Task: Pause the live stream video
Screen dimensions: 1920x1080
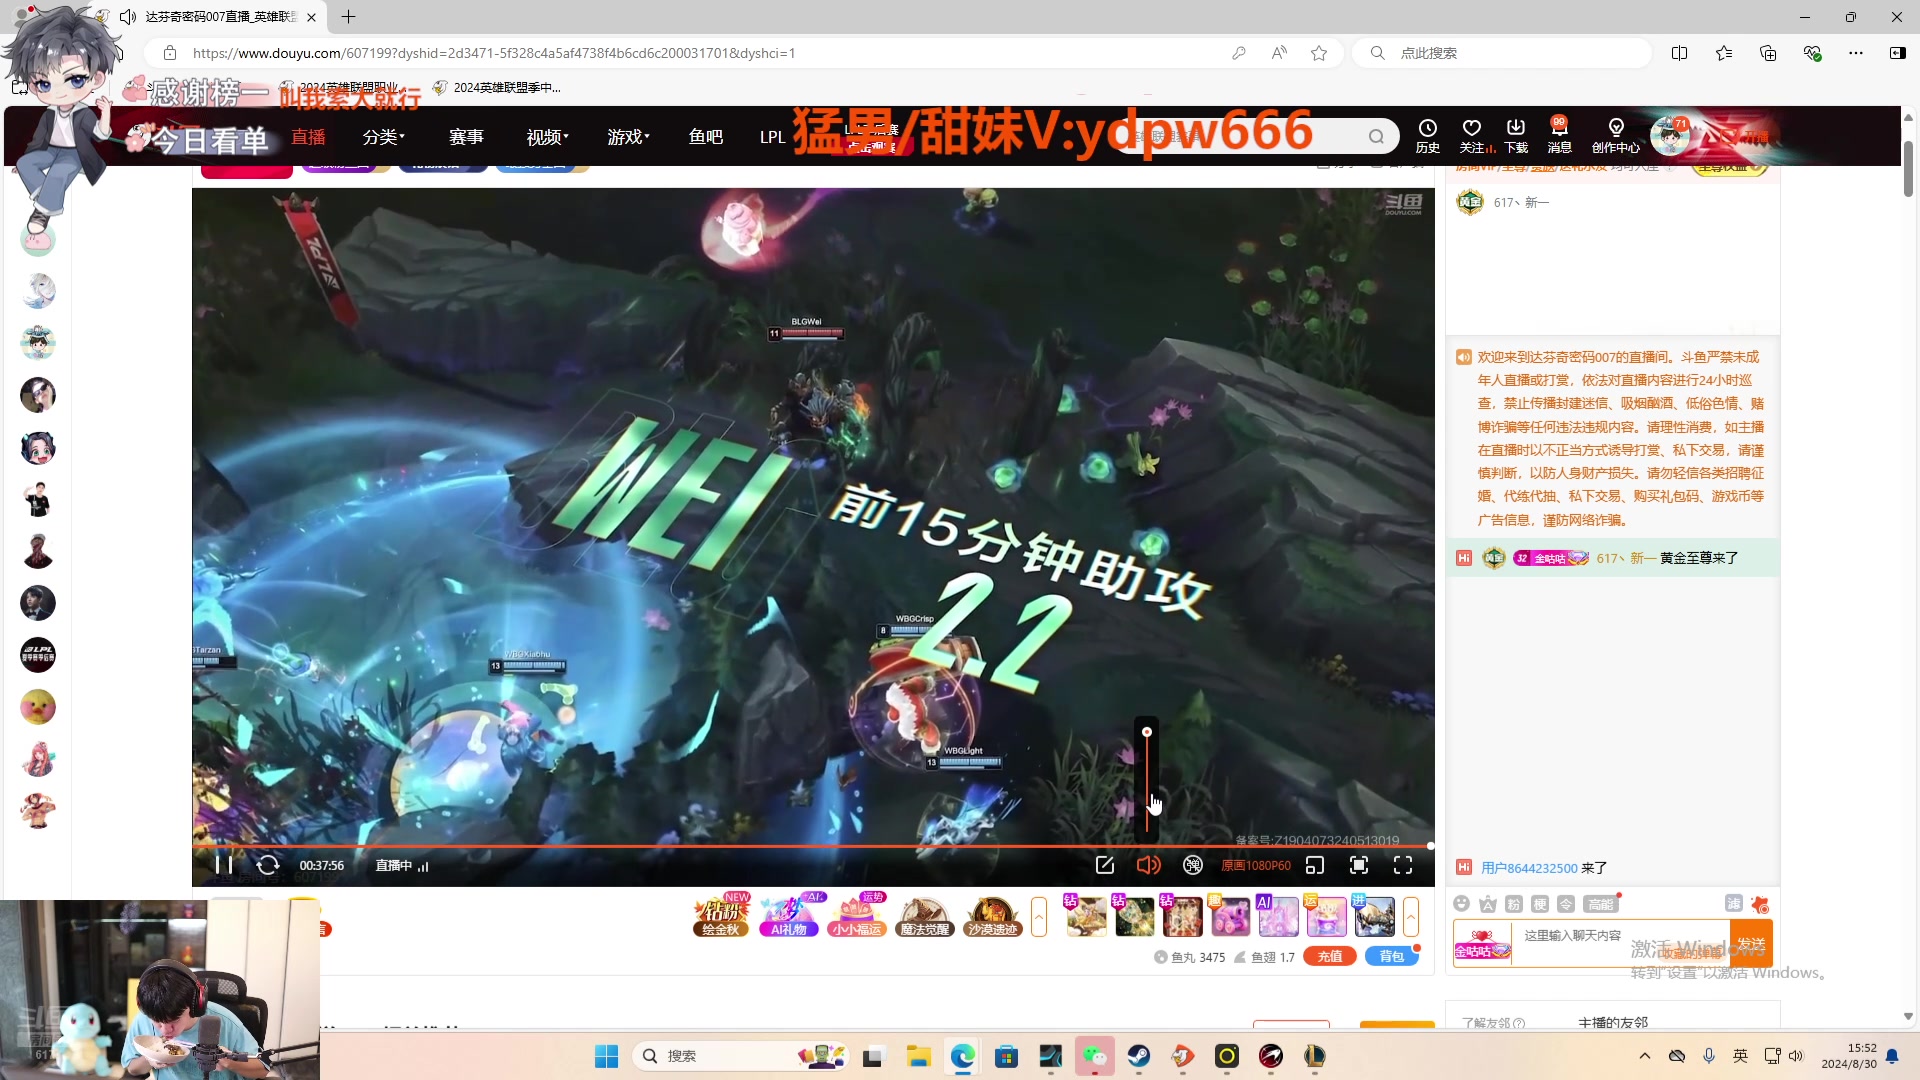Action: coord(224,865)
